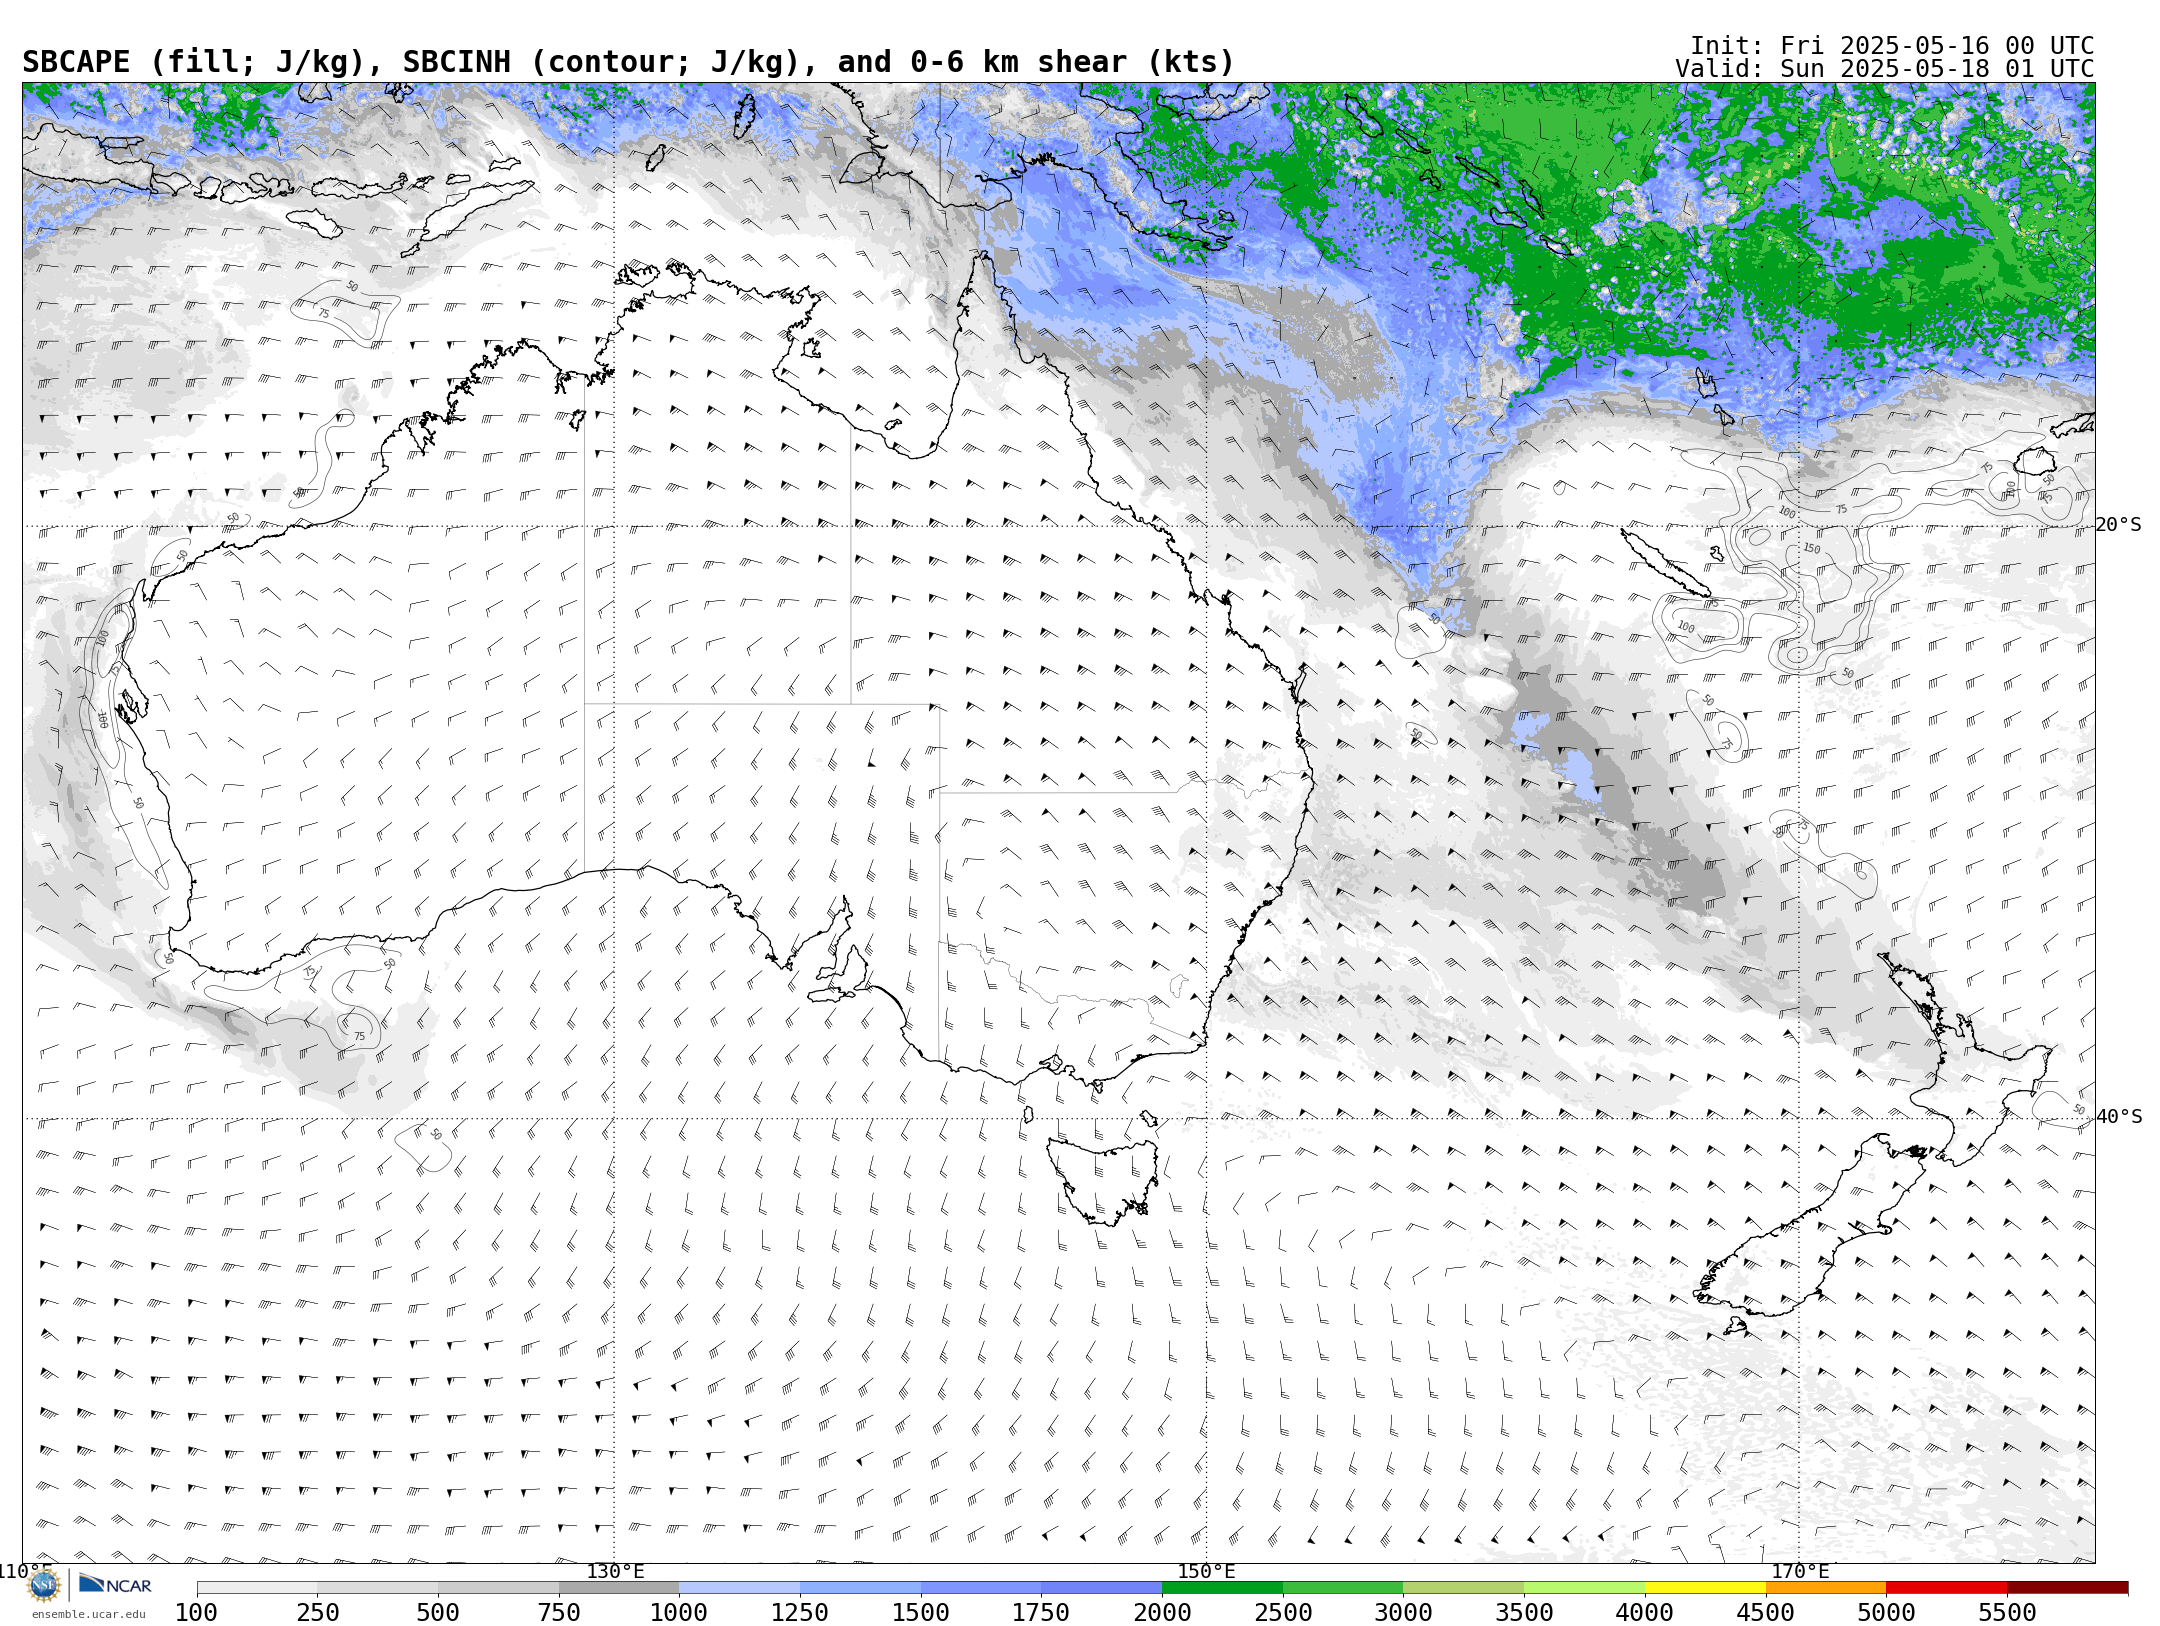Click the 150°E longitude label
This screenshot has height=1626, width=2160.
coord(1207,1571)
